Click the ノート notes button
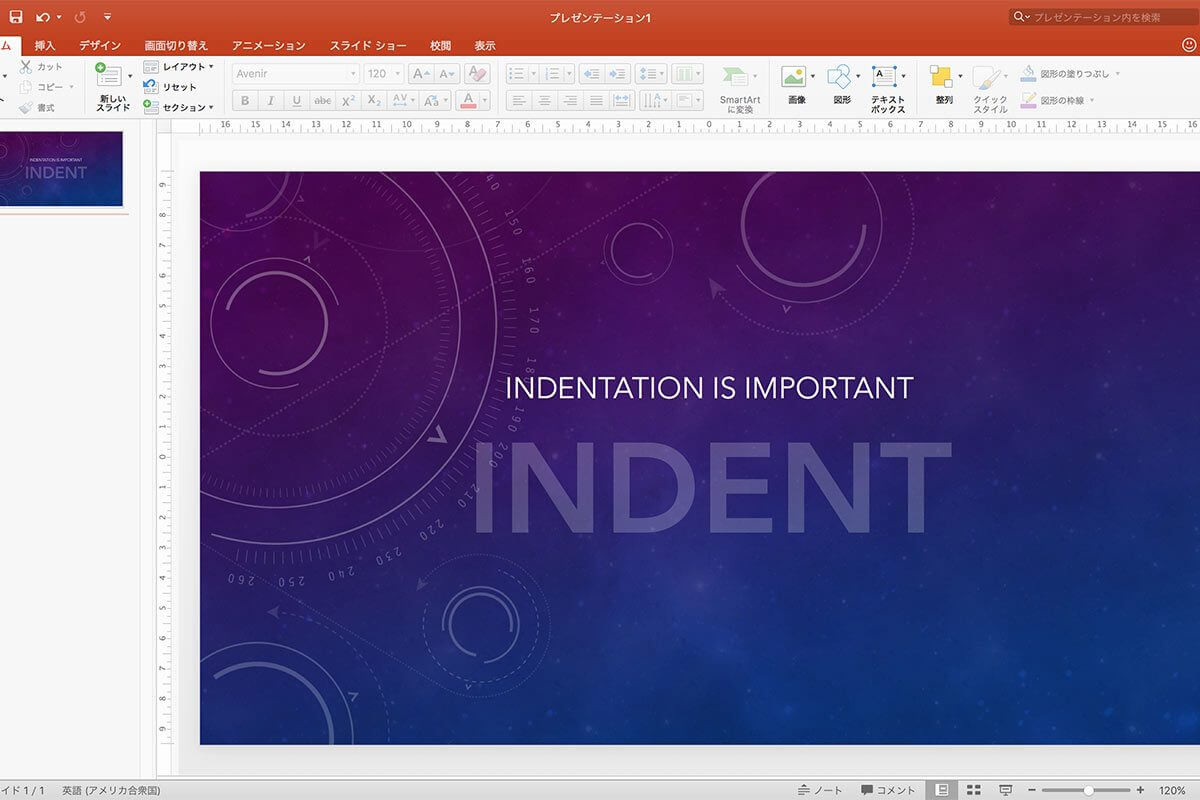This screenshot has width=1200, height=800. [x=821, y=790]
